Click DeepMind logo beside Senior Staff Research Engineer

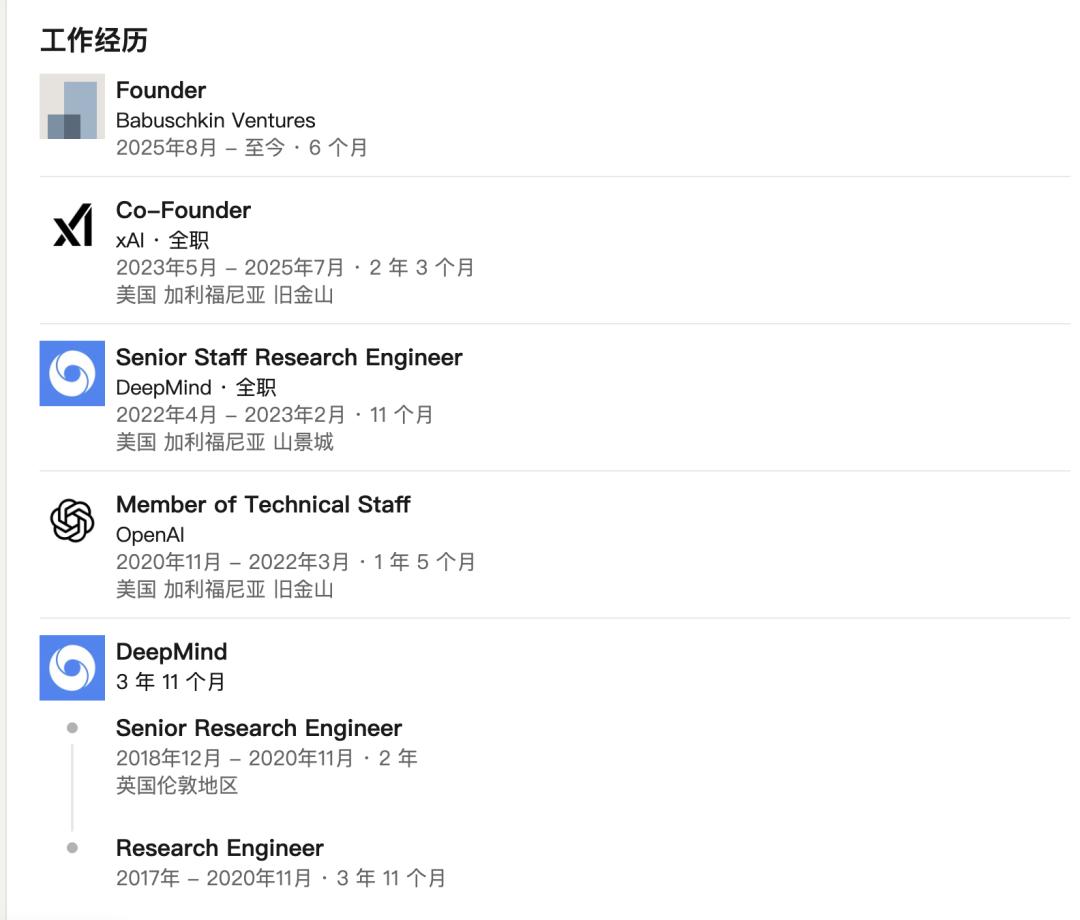[x=72, y=373]
